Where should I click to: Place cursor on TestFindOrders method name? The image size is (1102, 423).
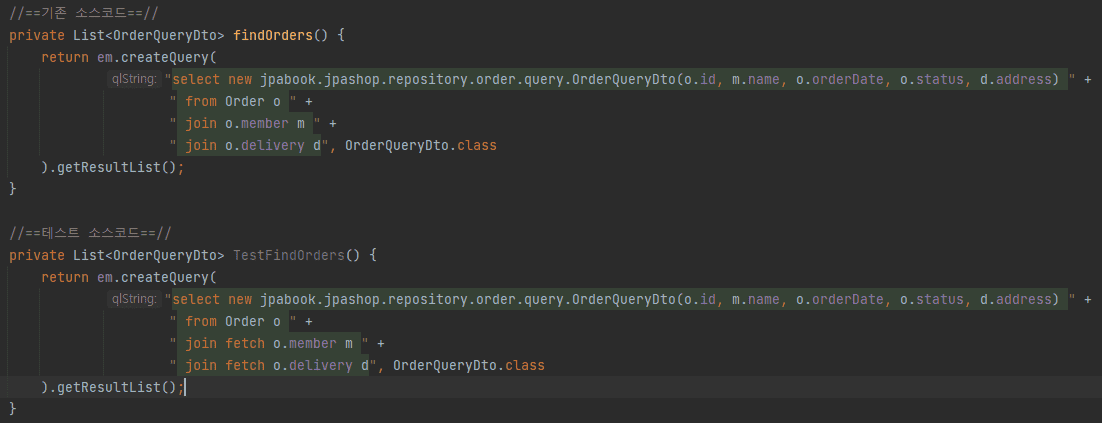point(289,255)
